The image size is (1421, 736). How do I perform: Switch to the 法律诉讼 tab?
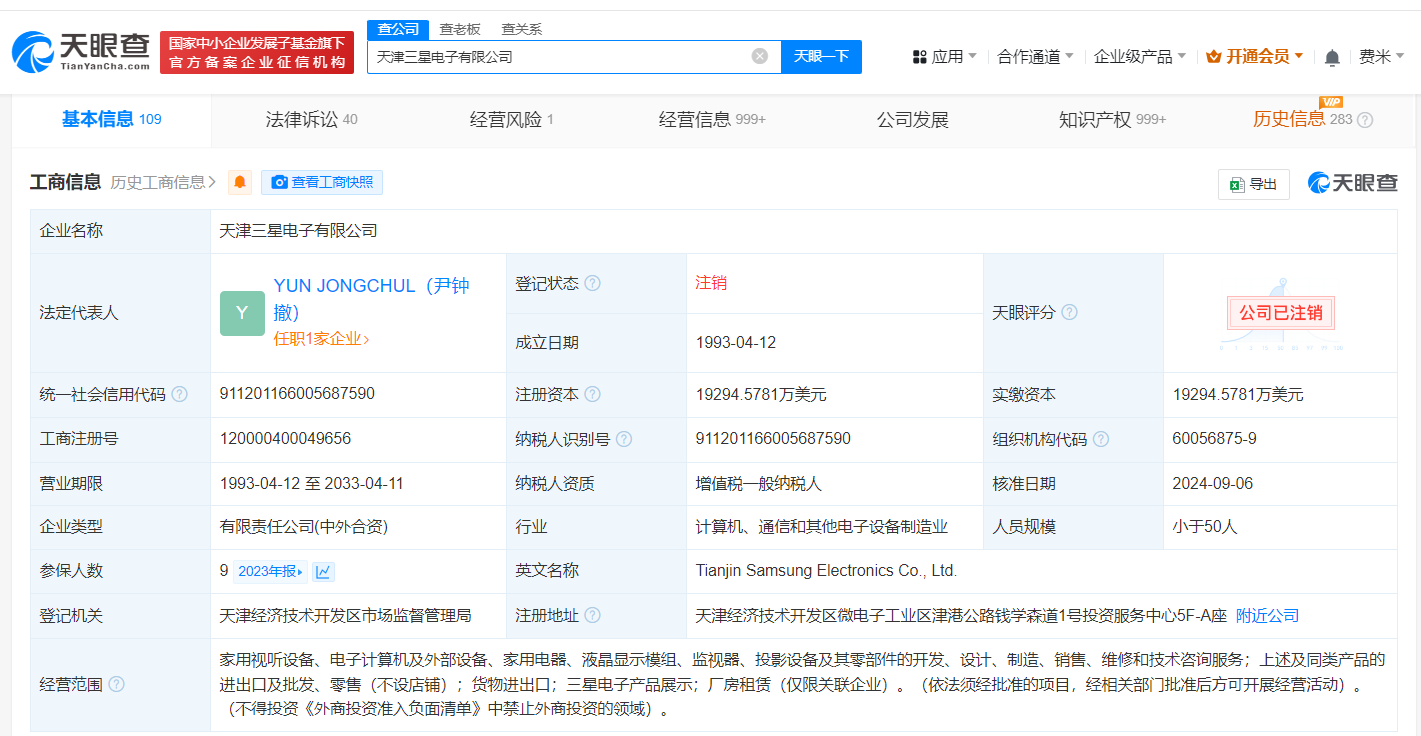pos(311,120)
